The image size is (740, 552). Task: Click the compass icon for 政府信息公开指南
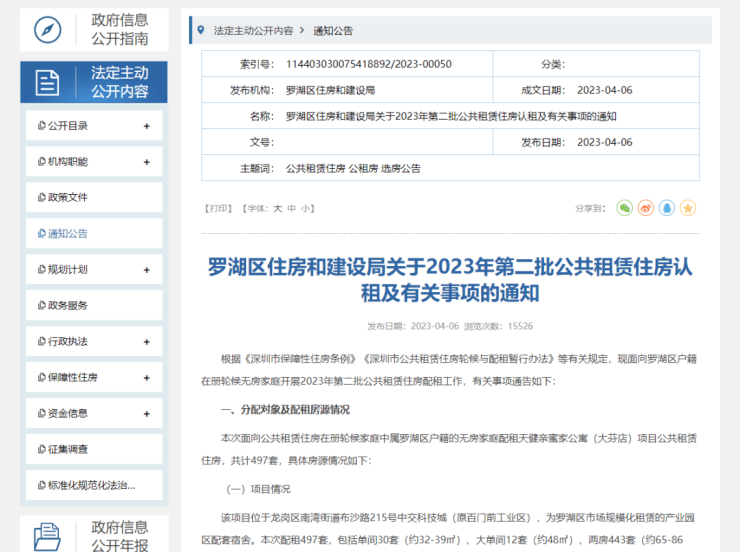tap(48, 30)
